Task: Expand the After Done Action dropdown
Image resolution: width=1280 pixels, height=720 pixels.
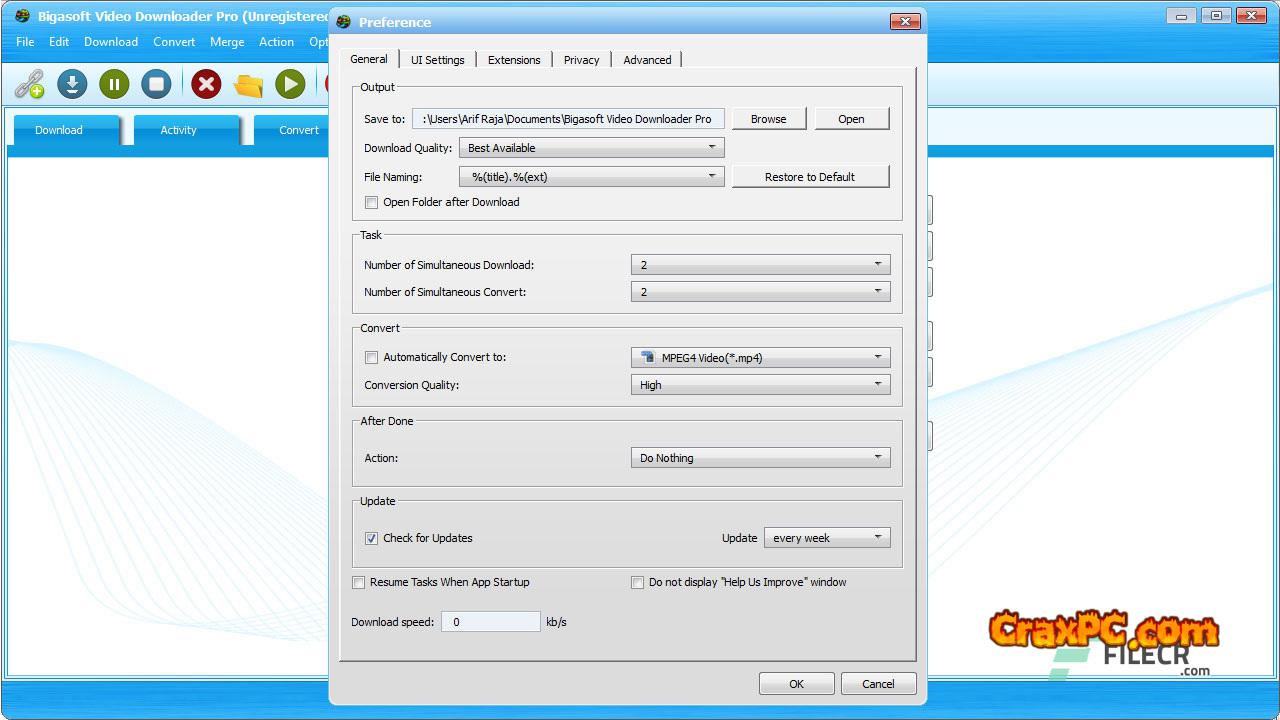Action: pyautogui.click(x=760, y=458)
